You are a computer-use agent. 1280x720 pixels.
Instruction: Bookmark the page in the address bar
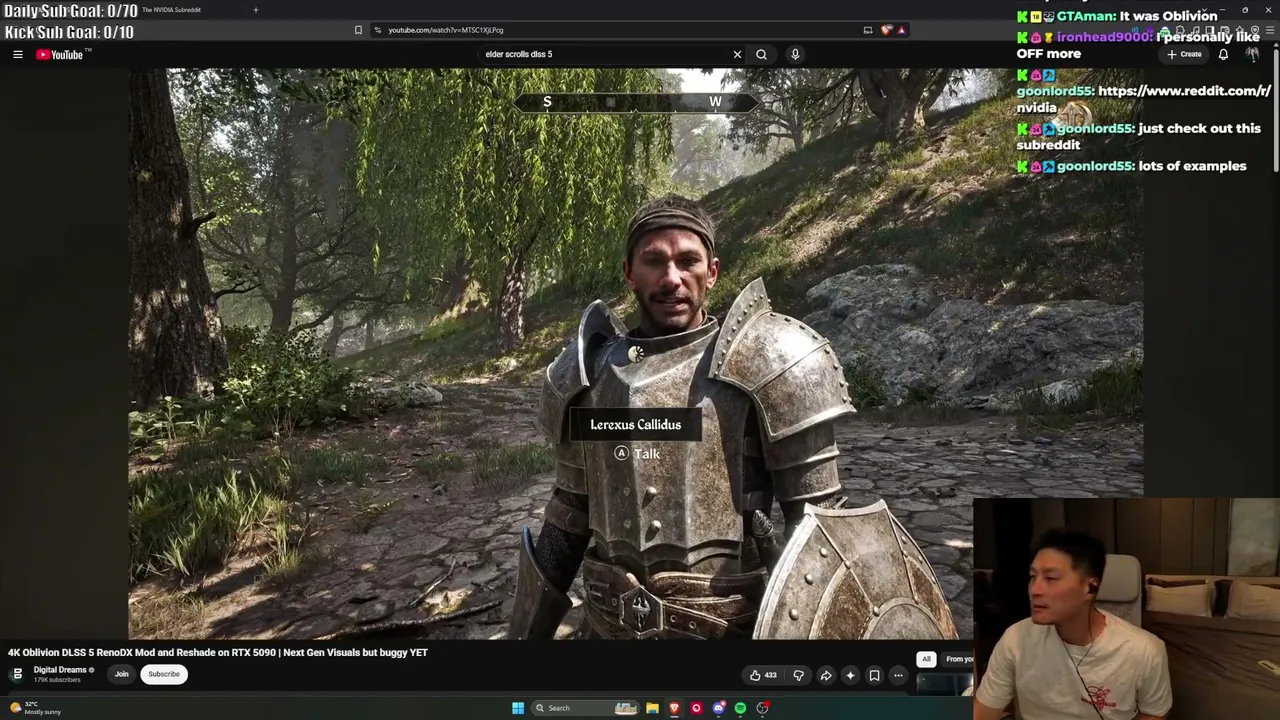click(358, 30)
